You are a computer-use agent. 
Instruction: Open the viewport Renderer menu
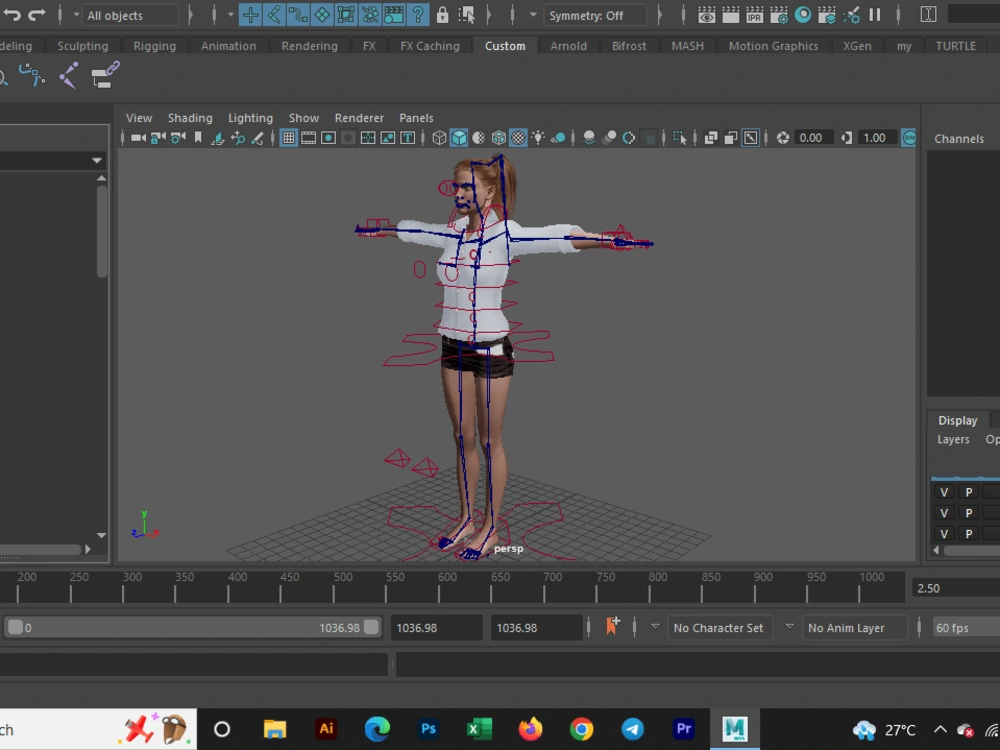click(x=359, y=118)
